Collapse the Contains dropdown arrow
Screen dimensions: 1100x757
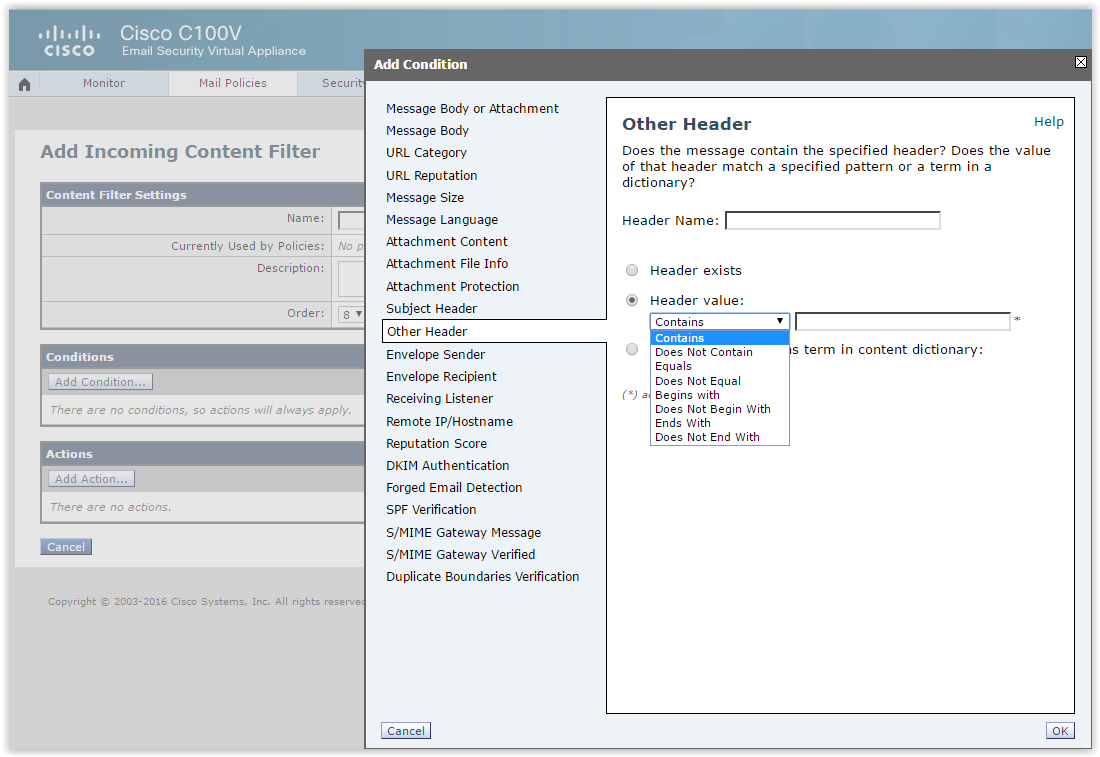pyautogui.click(x=779, y=321)
